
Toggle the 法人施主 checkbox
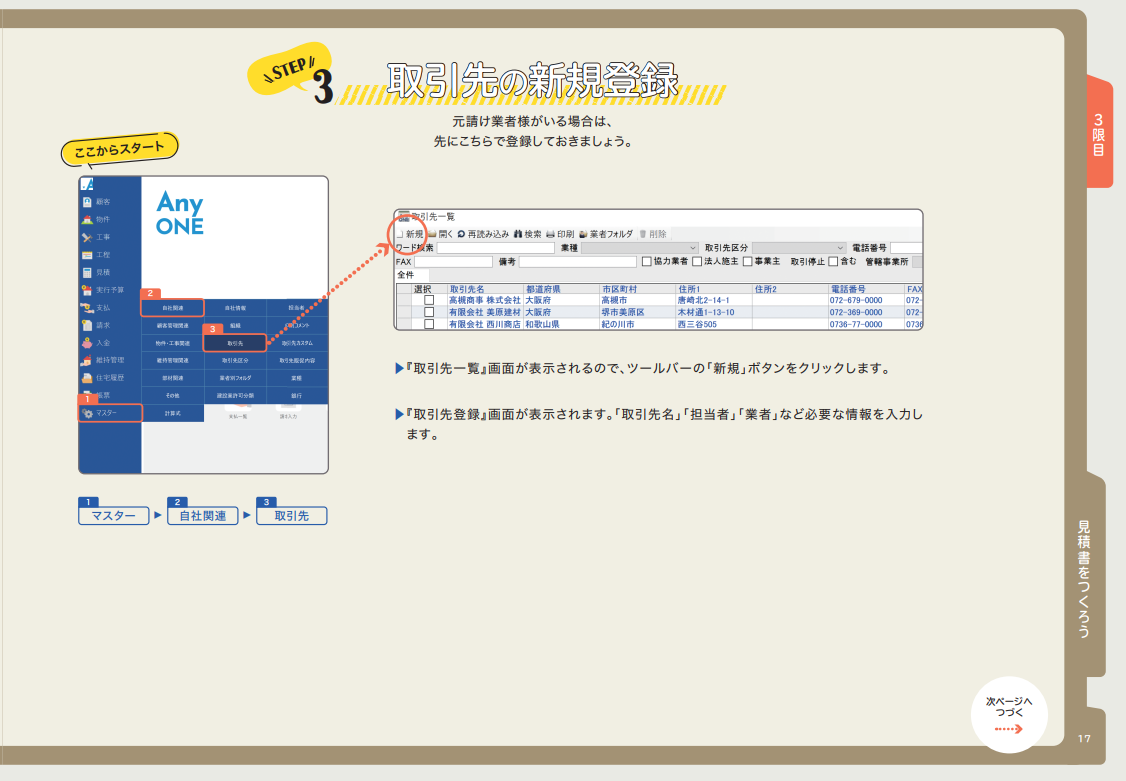(x=697, y=262)
